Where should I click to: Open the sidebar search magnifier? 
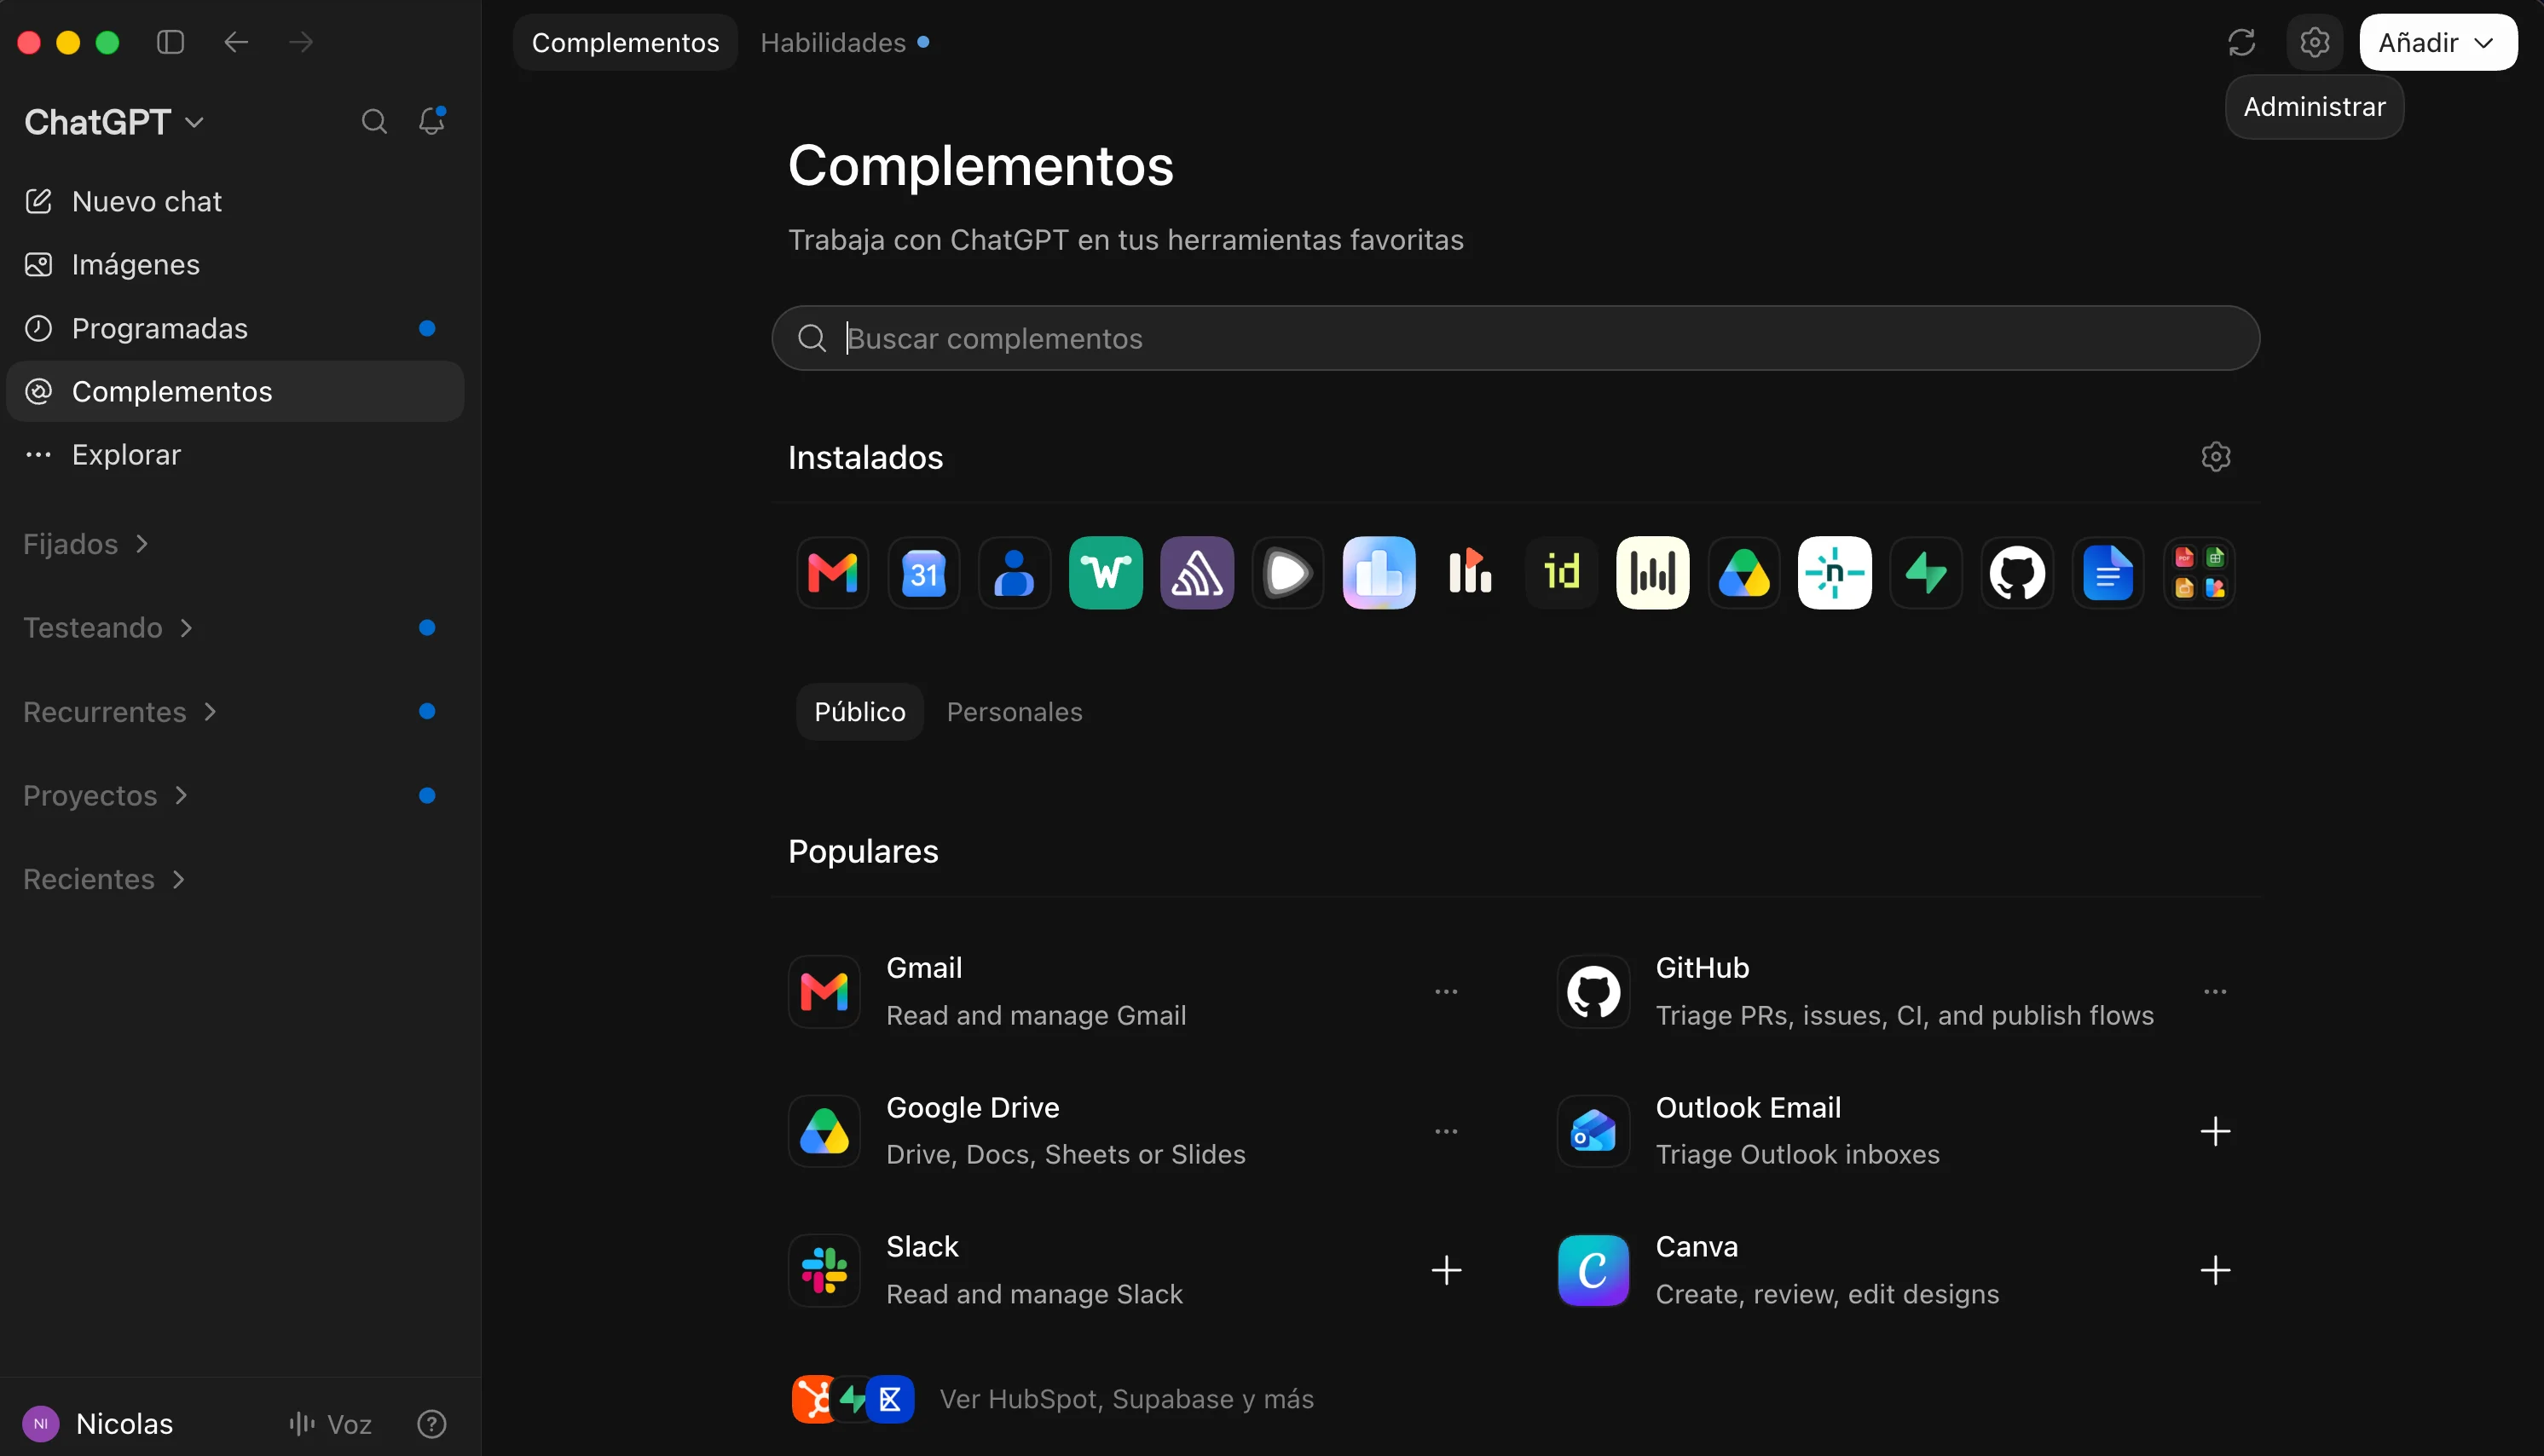[x=374, y=122]
